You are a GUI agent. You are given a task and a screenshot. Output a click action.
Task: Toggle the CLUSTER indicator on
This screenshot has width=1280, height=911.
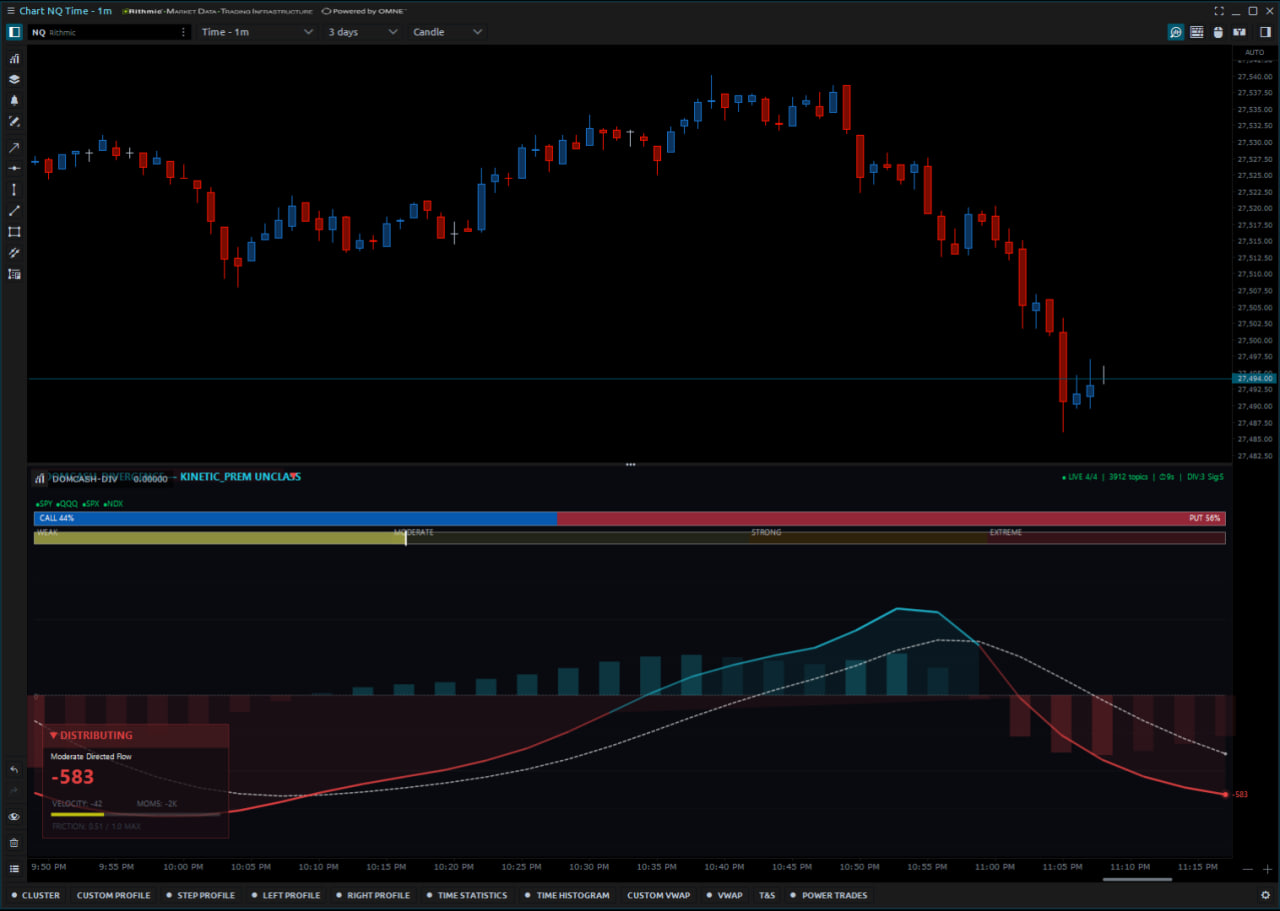tap(36, 895)
